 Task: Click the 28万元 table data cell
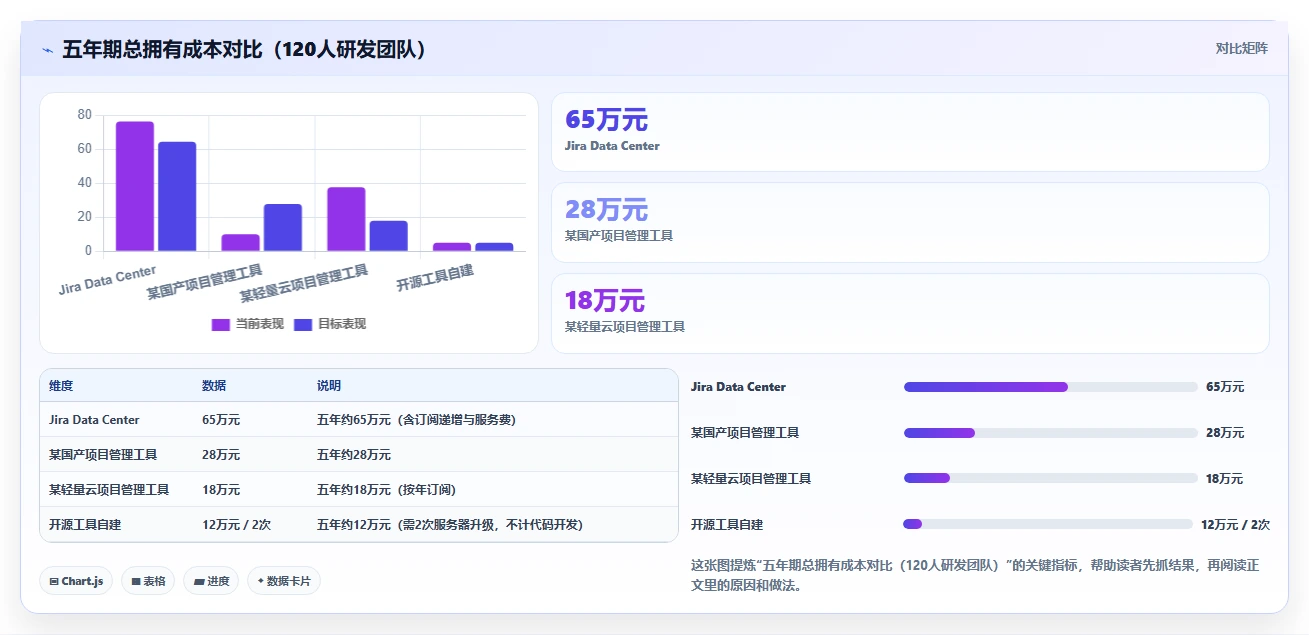221,455
